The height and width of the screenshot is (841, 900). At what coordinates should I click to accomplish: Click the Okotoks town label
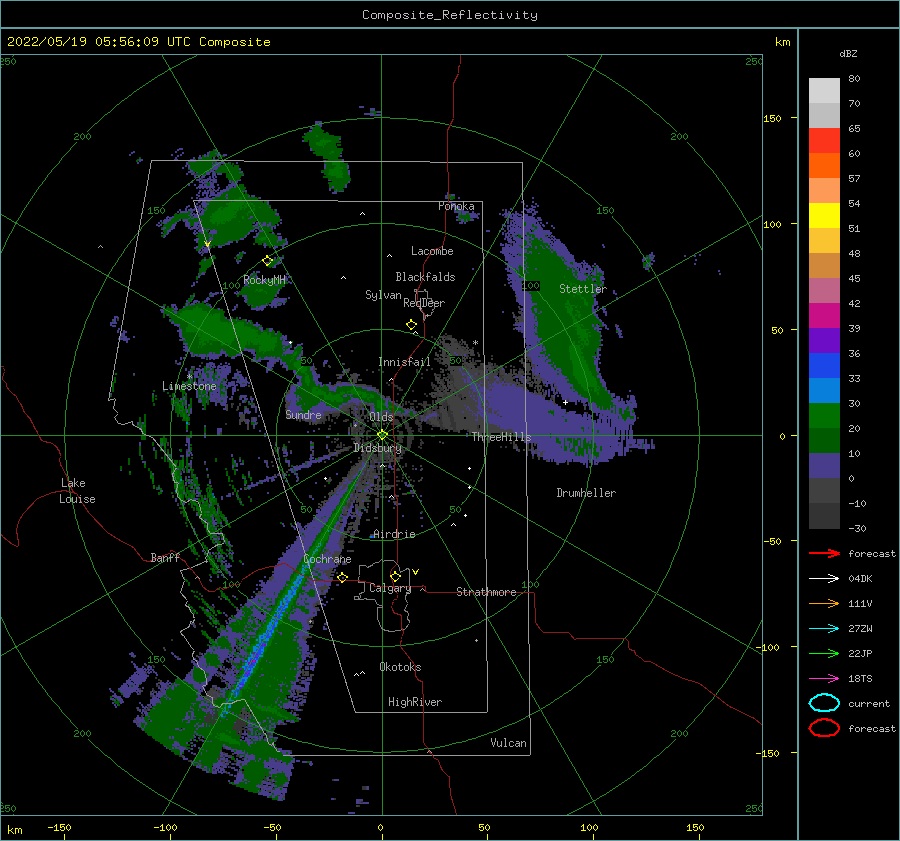400,667
